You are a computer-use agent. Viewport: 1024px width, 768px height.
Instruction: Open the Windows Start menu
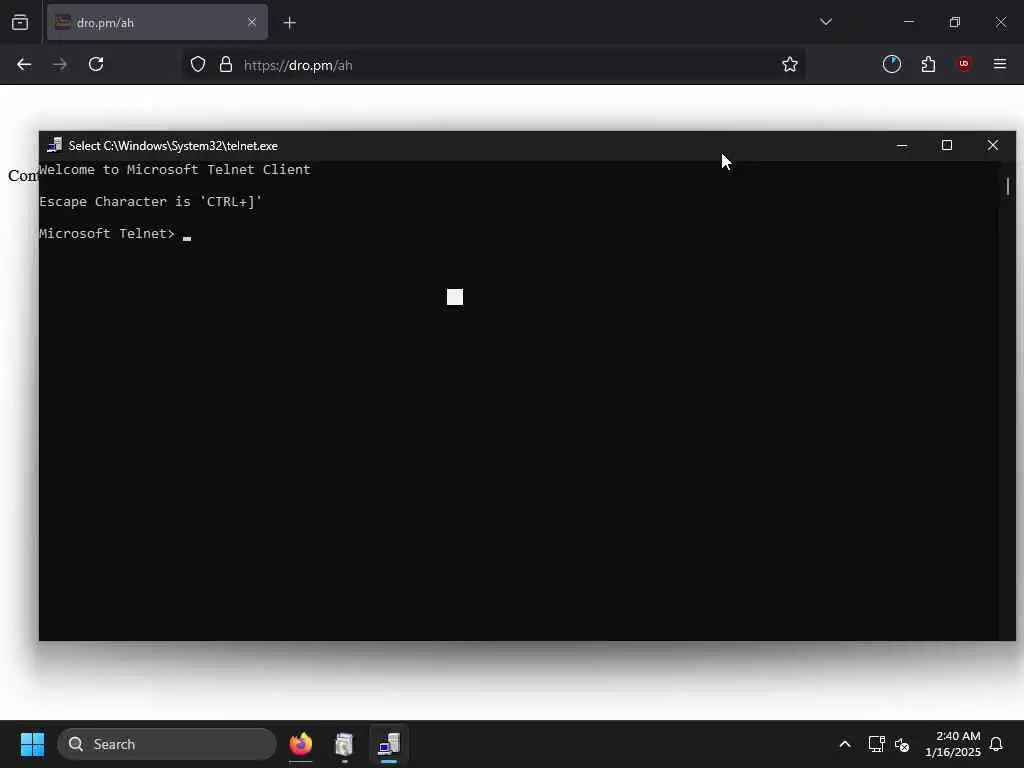33,744
